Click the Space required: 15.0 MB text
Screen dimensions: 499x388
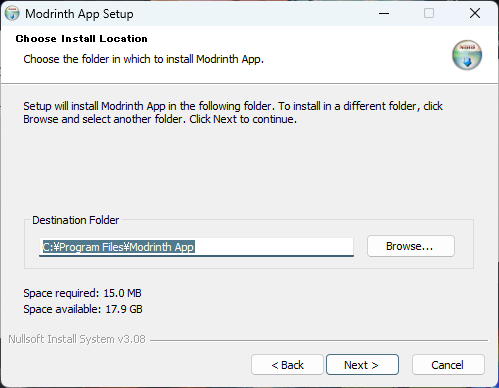(x=82, y=293)
